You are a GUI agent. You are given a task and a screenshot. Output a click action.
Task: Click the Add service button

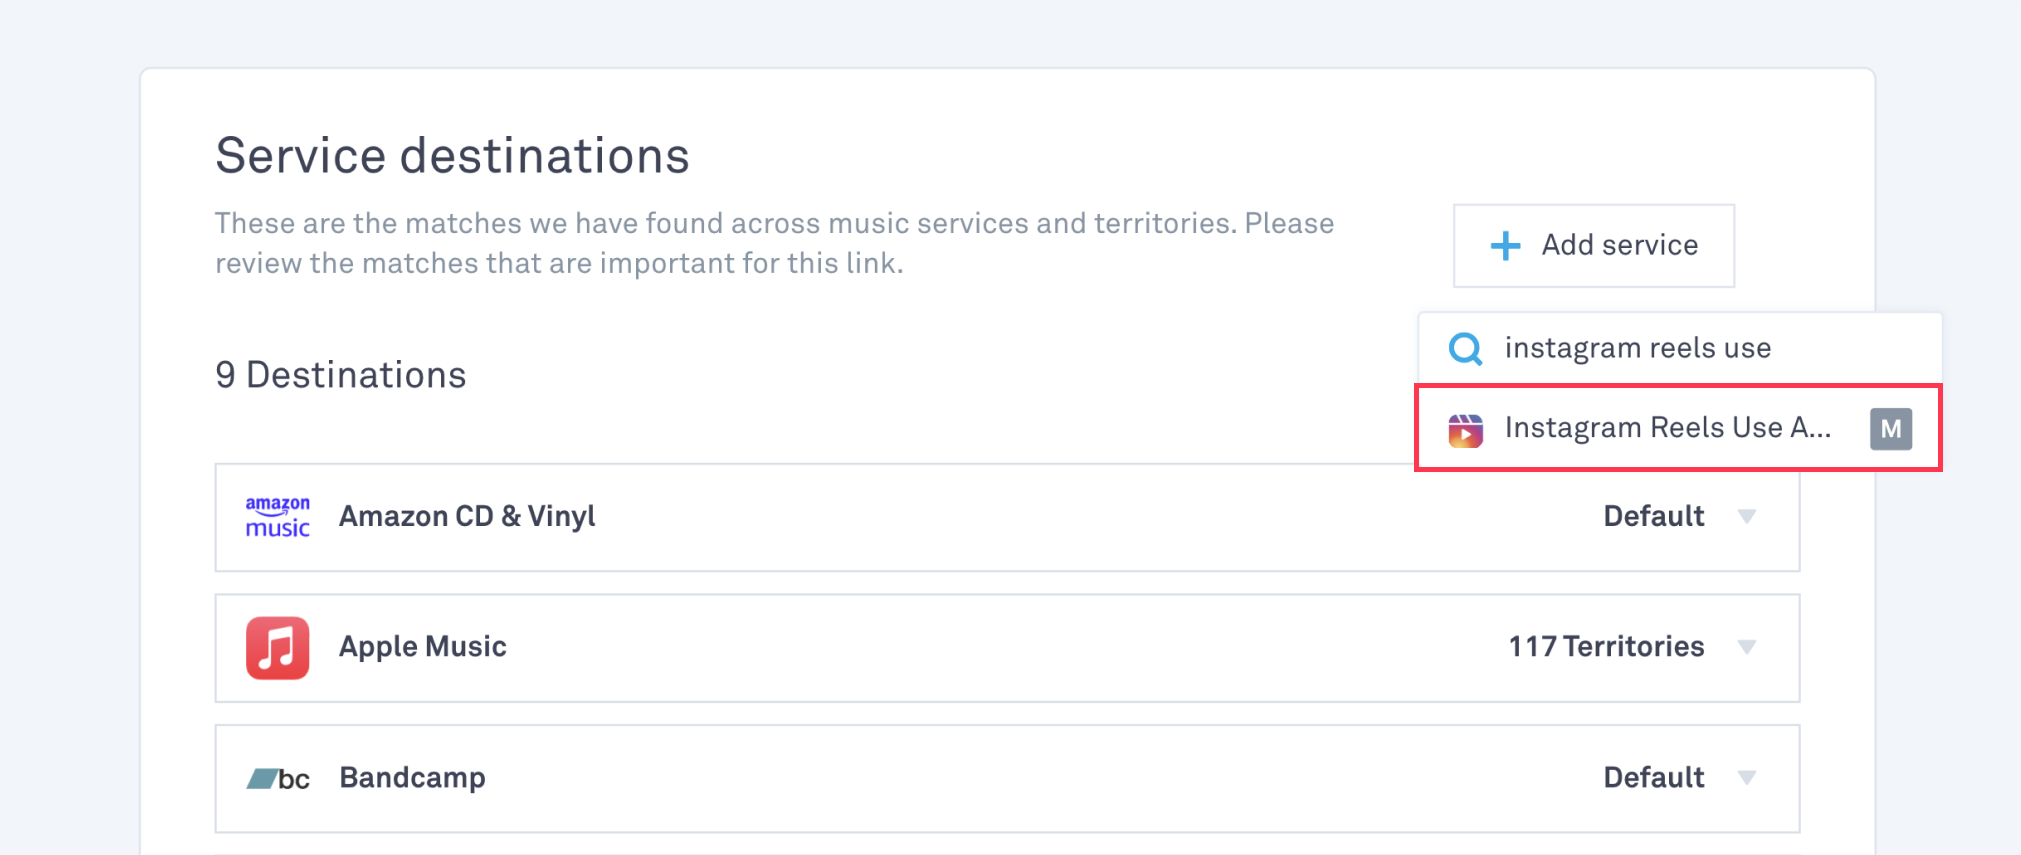1593,246
